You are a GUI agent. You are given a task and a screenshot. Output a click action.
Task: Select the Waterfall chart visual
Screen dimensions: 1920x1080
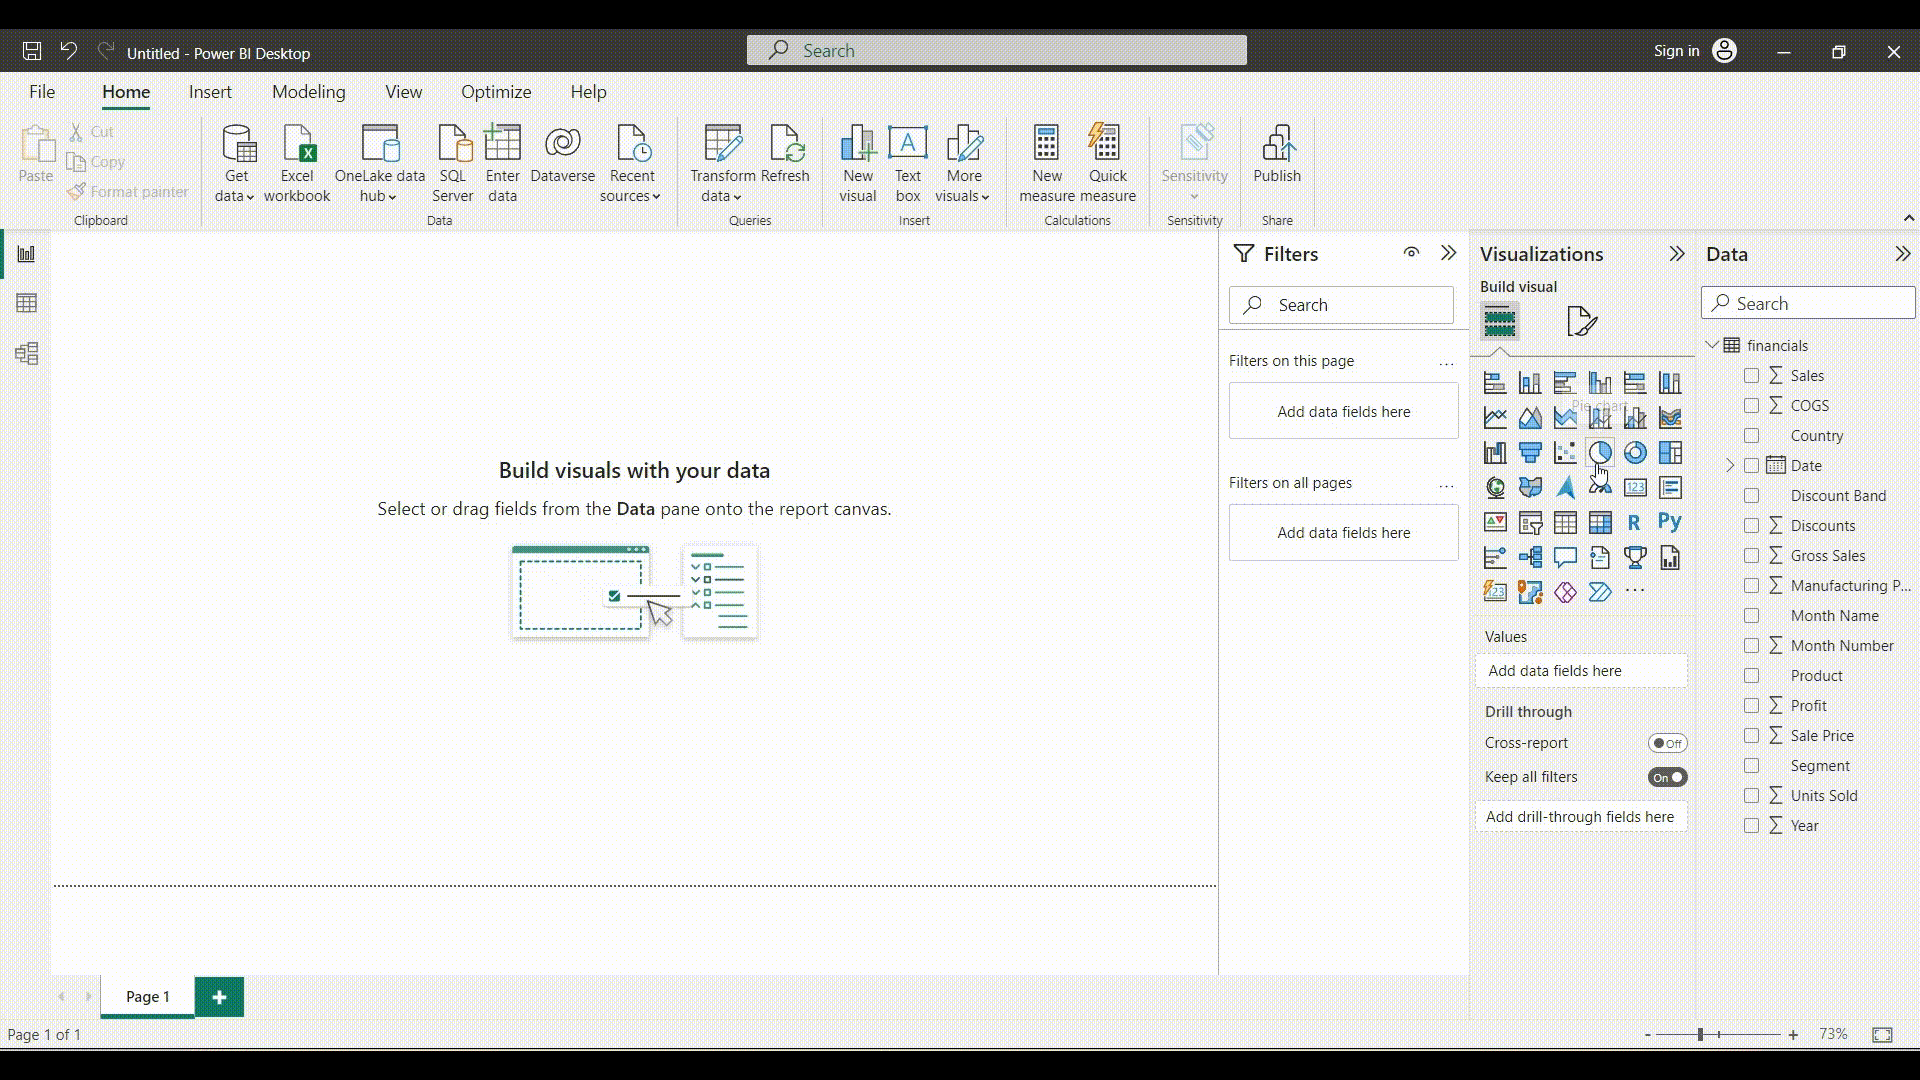point(1495,453)
